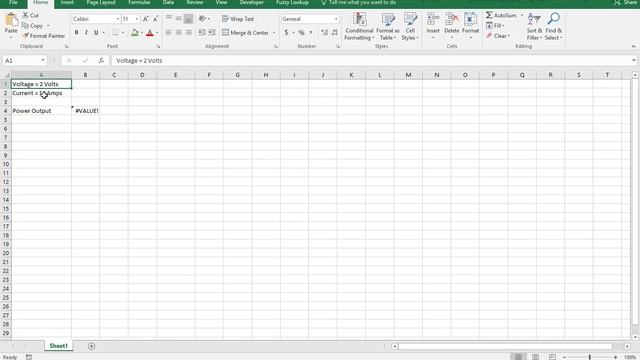
Task: Apply the dollar Accounting Number Format
Action: pos(286,32)
